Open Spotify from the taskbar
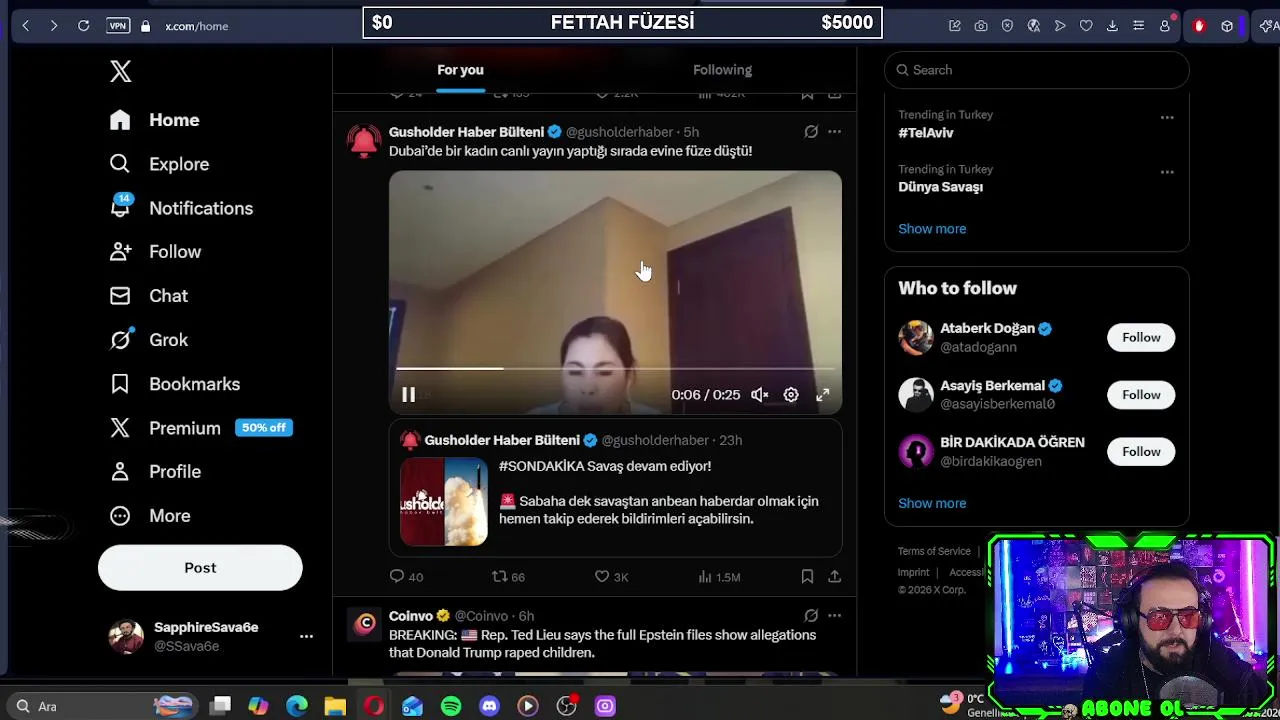This screenshot has width=1280, height=720. pyautogui.click(x=451, y=706)
